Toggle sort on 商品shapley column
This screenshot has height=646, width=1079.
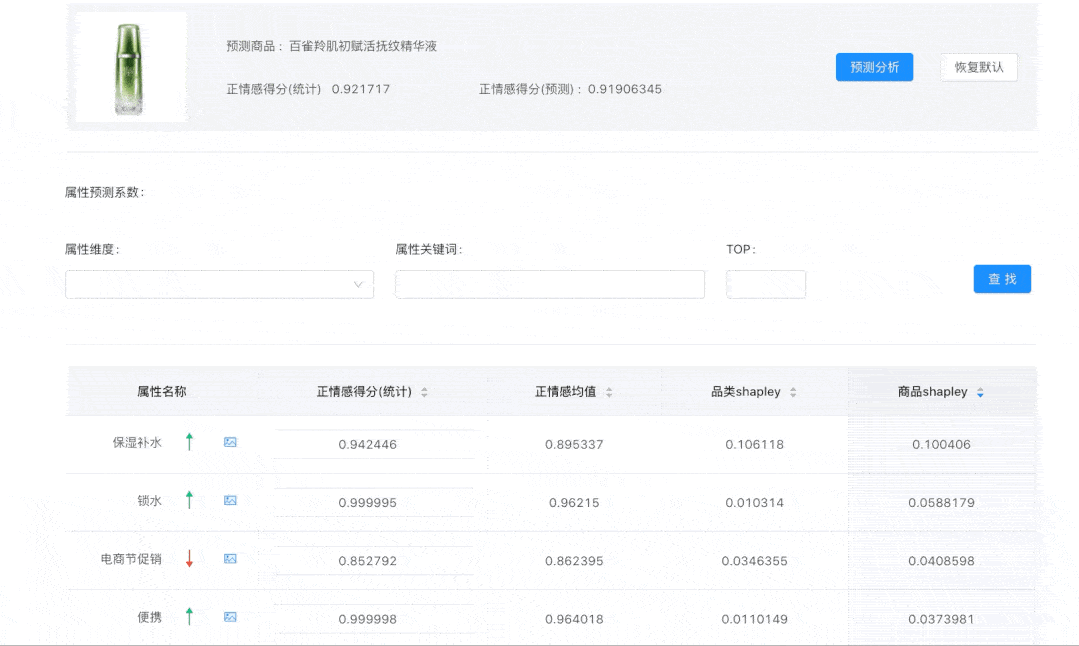[980, 392]
